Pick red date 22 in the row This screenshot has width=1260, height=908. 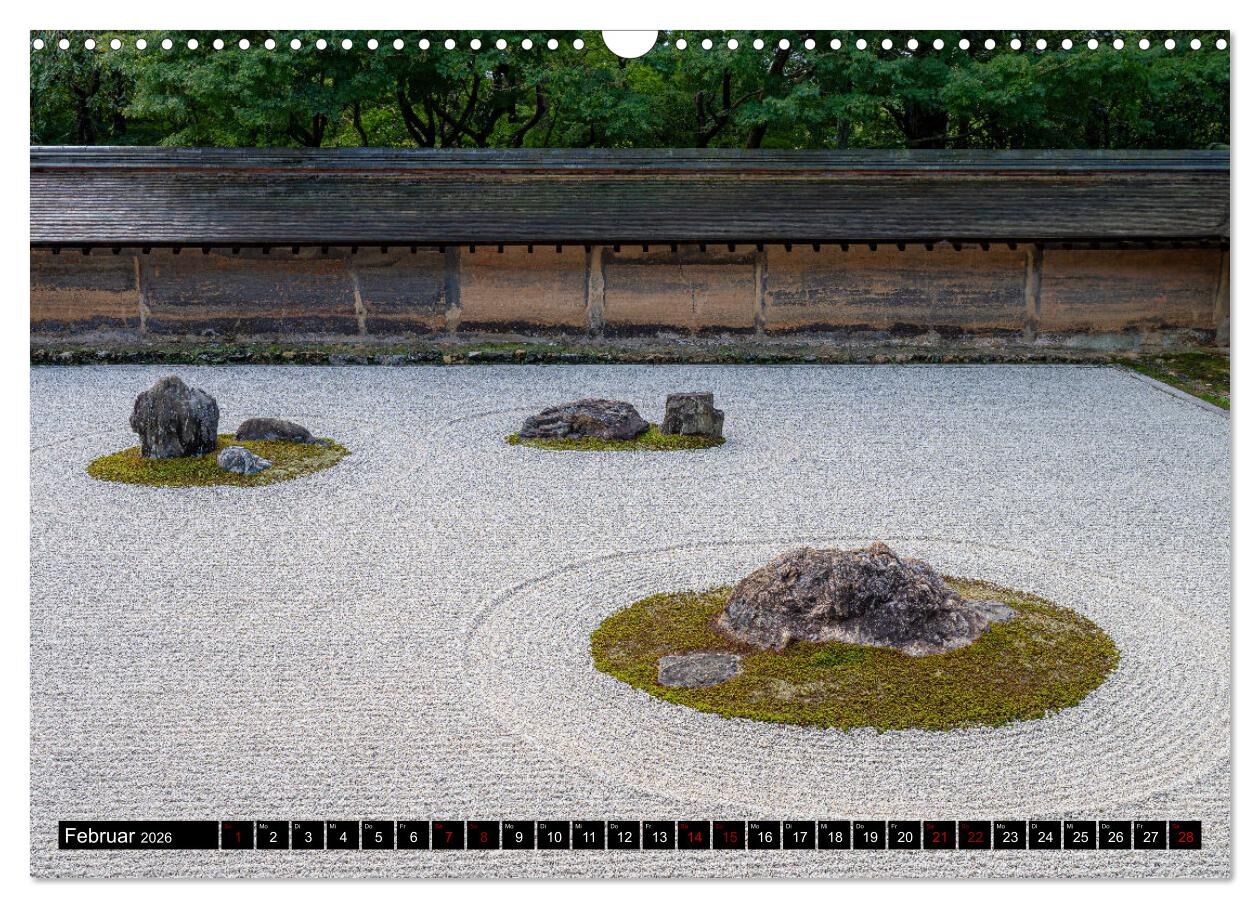tap(974, 836)
